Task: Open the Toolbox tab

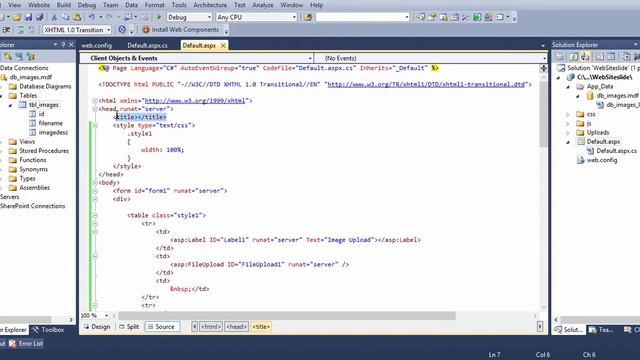Action: click(48, 330)
